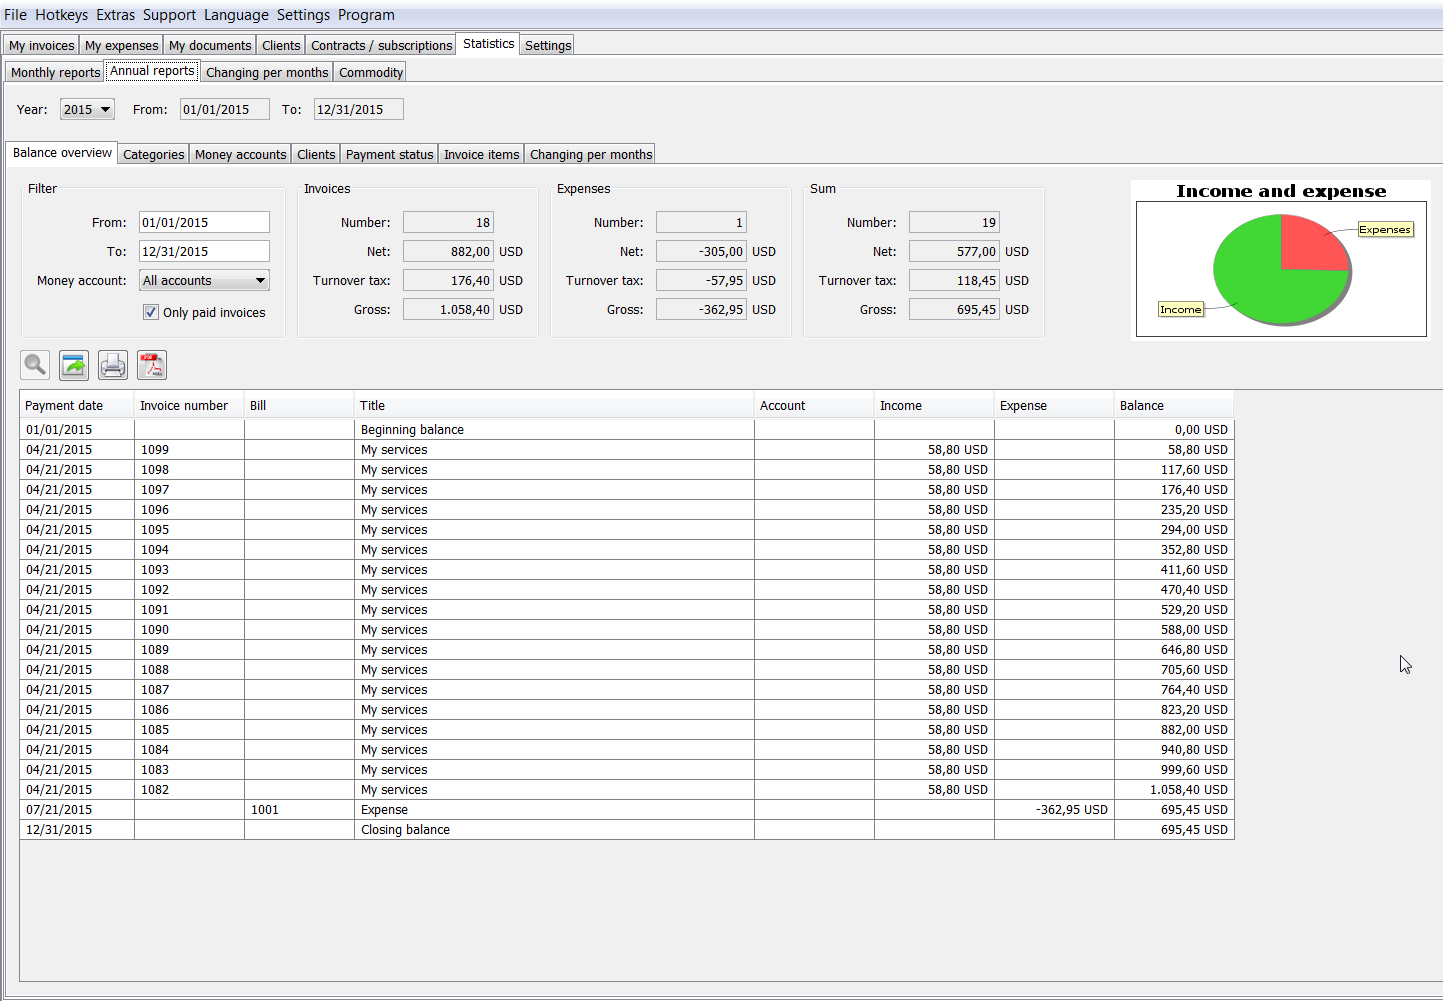This screenshot has height=1001, width=1443.
Task: Go to the Payment status tab
Action: click(x=389, y=155)
